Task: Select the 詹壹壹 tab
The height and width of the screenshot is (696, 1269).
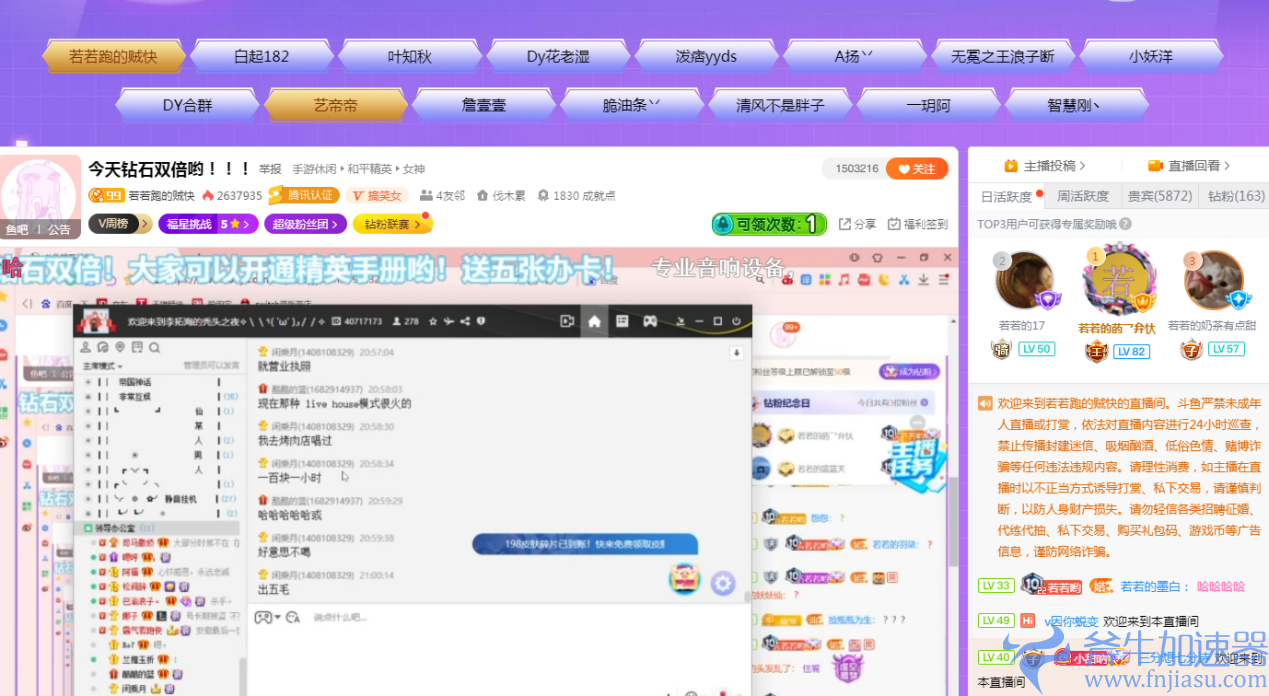Action: click(484, 105)
